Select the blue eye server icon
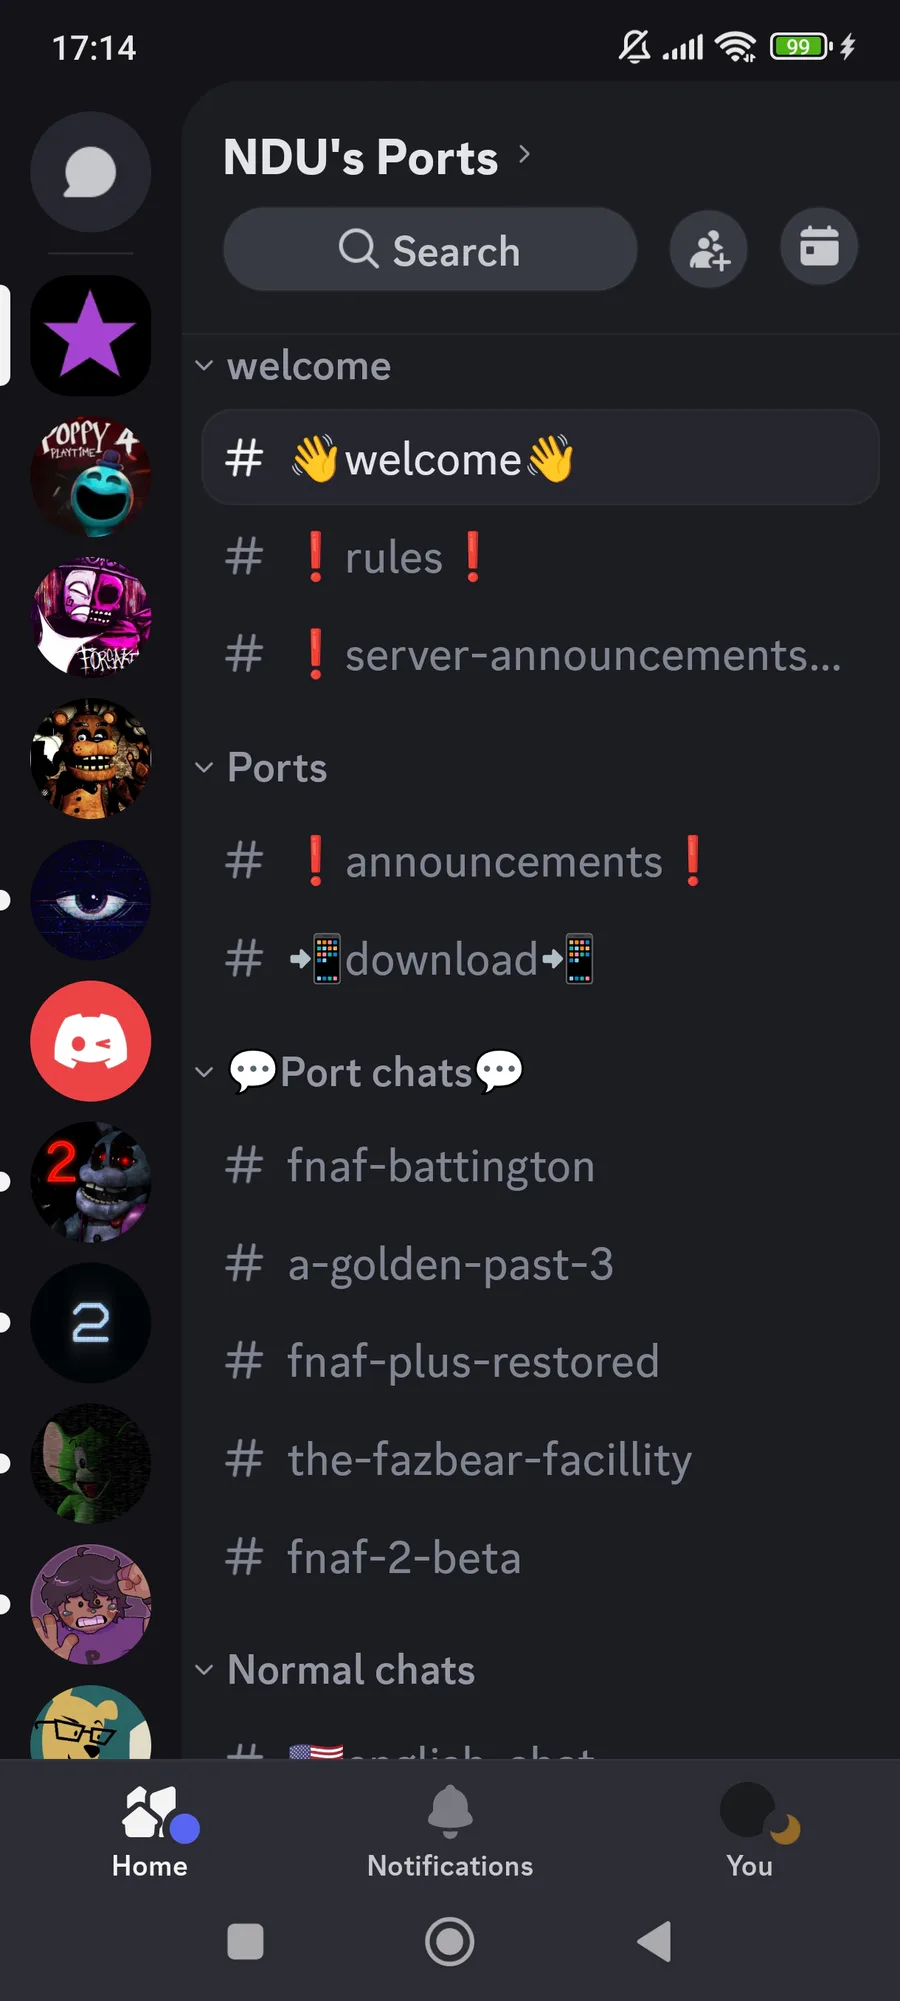 tap(91, 900)
